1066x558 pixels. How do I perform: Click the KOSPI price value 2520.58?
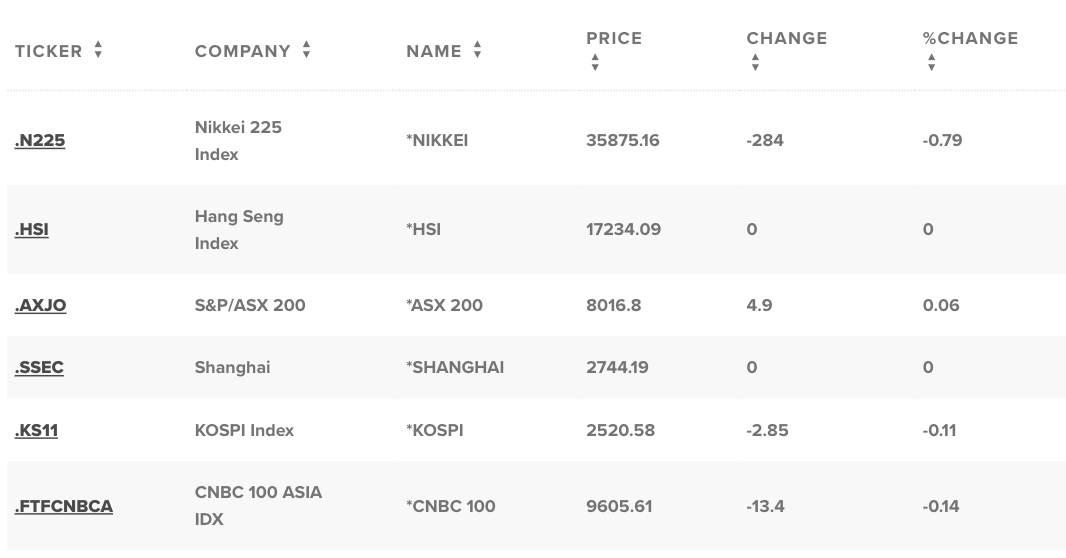coord(621,431)
